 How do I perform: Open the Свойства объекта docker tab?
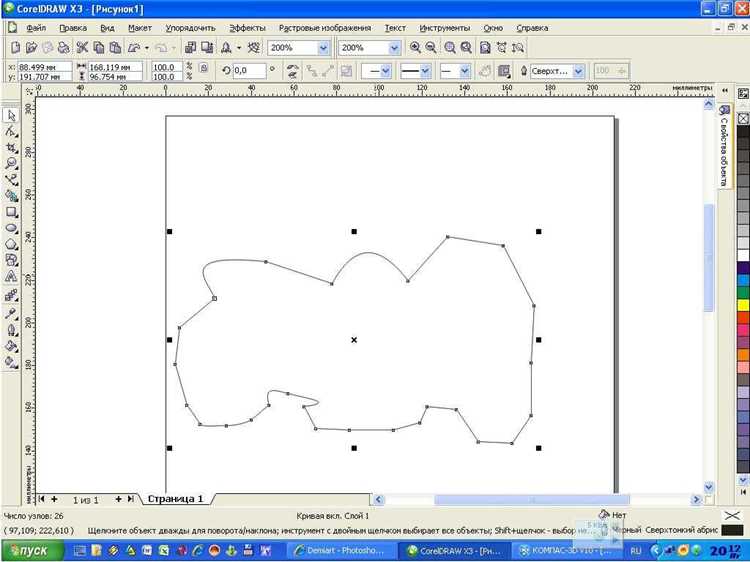point(724,147)
